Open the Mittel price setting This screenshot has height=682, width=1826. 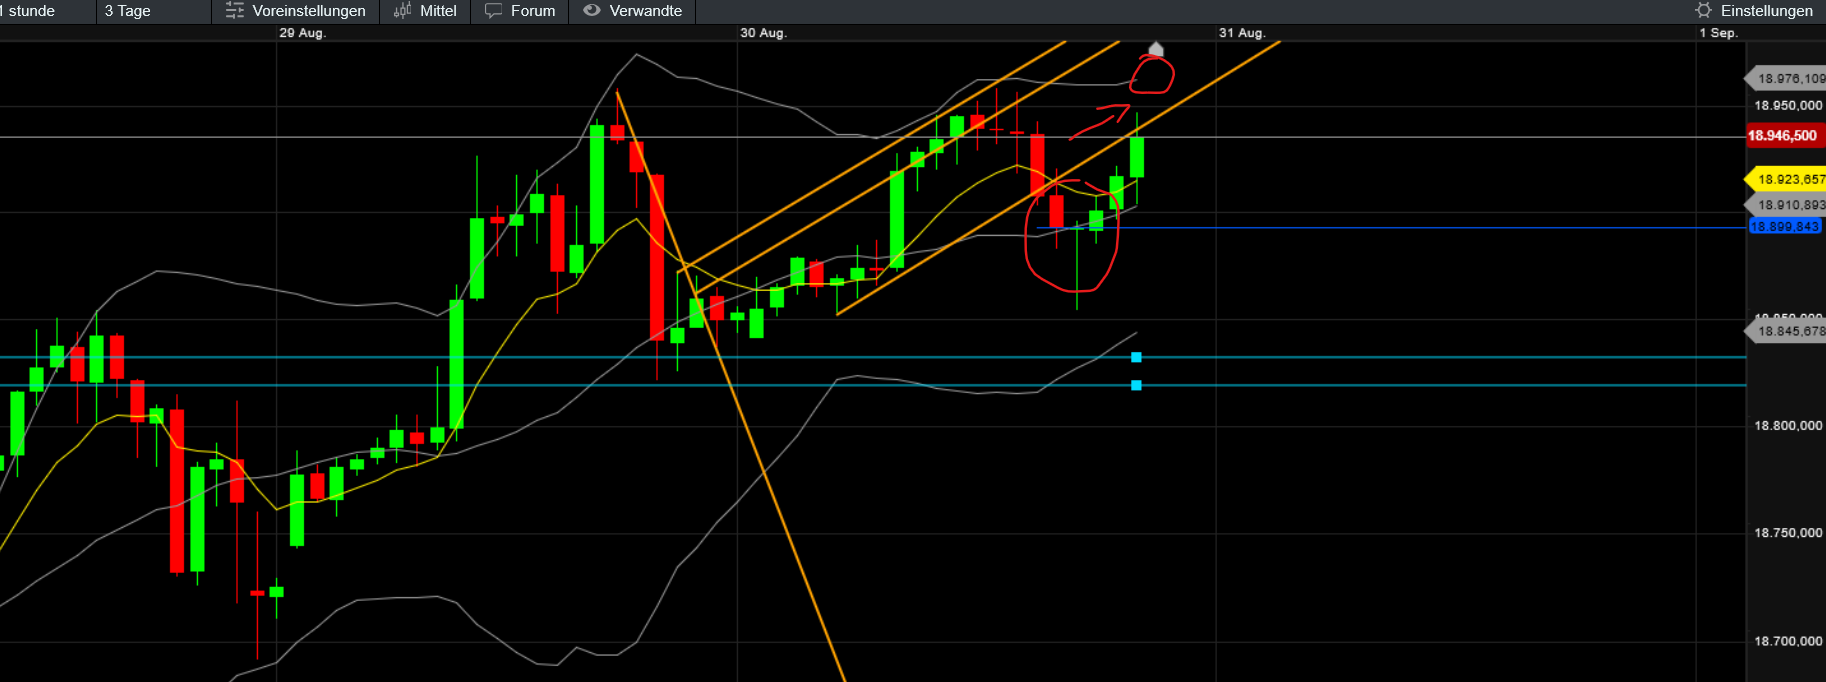pyautogui.click(x=438, y=11)
